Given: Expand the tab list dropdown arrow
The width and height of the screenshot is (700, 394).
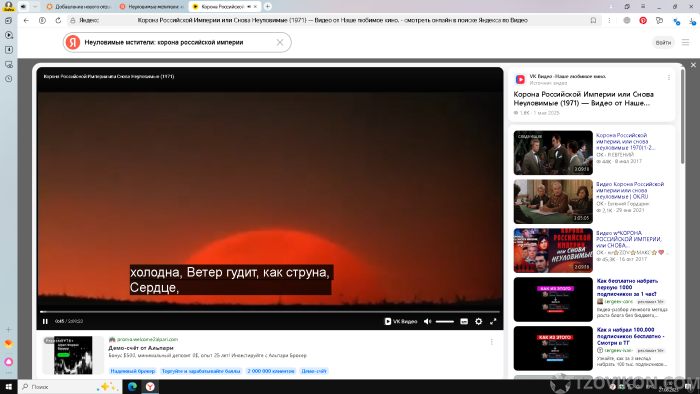Looking at the screenshot, I should pos(35,6).
